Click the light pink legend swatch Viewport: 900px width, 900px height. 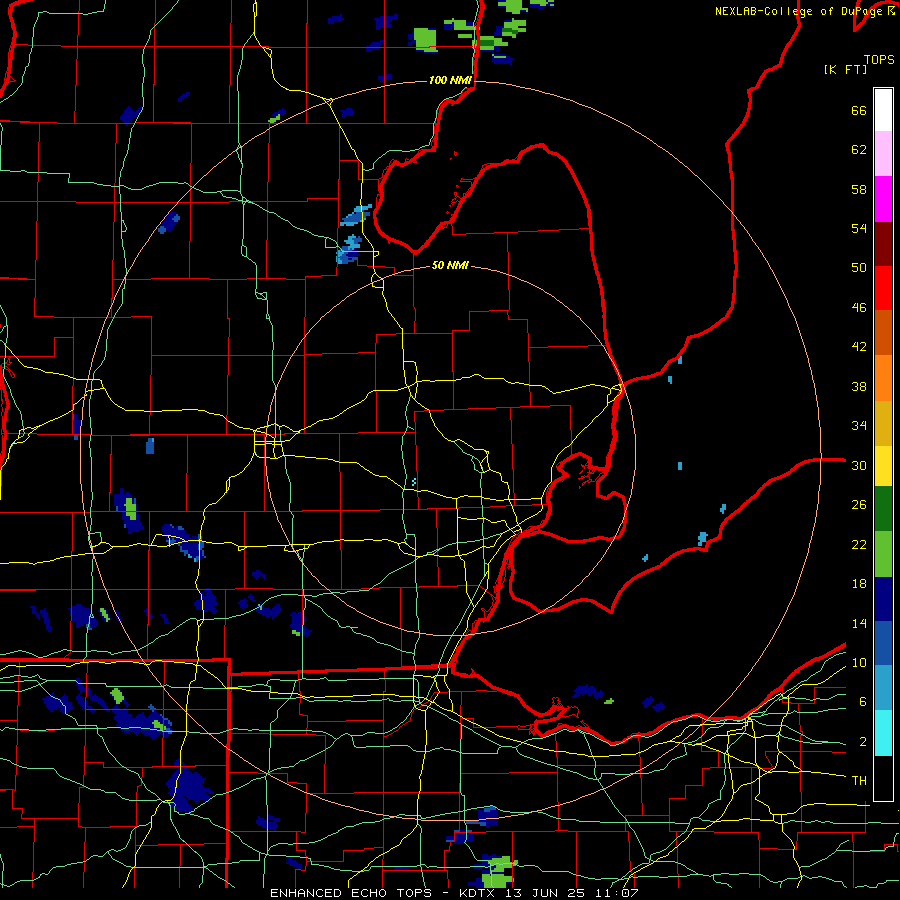tap(883, 153)
